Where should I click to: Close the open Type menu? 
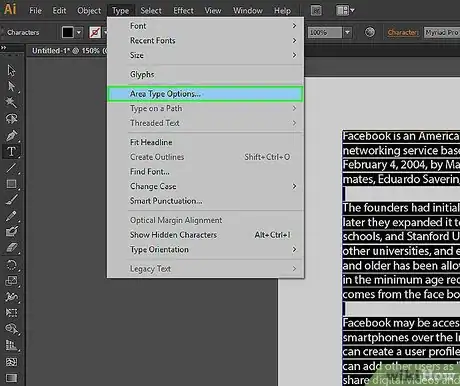[121, 11]
